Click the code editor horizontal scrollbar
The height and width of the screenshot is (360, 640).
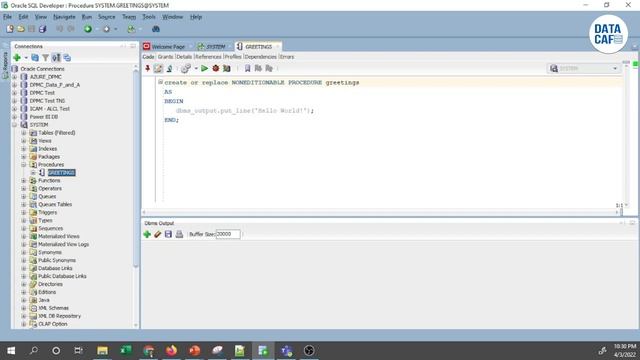[380, 212]
